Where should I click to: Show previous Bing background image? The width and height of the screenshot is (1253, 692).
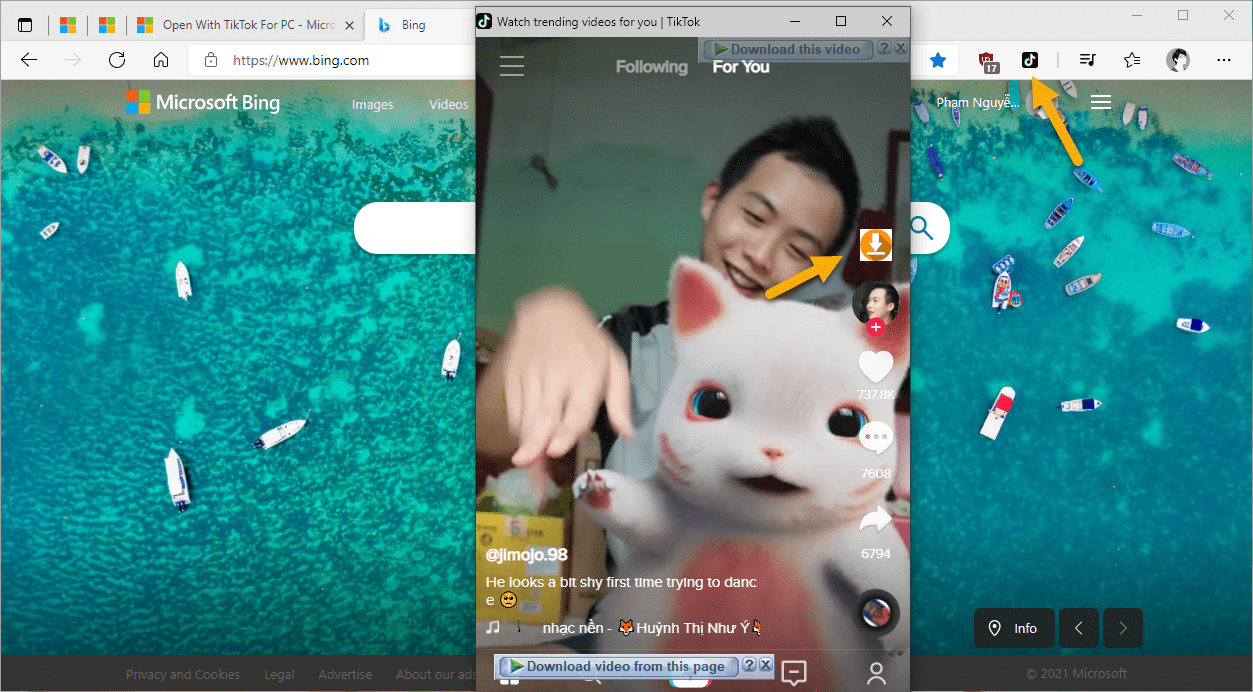1079,628
